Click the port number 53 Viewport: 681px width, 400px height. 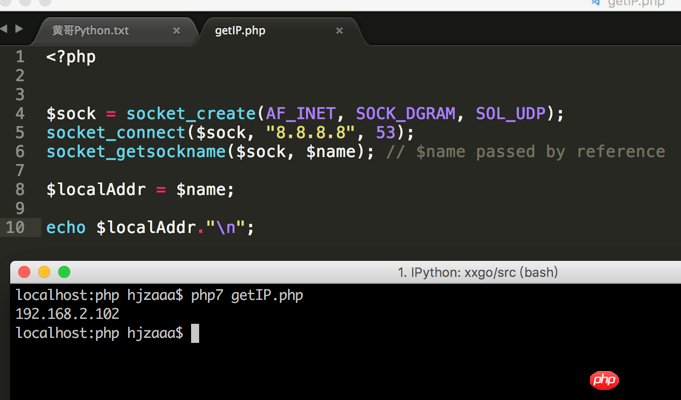386,132
